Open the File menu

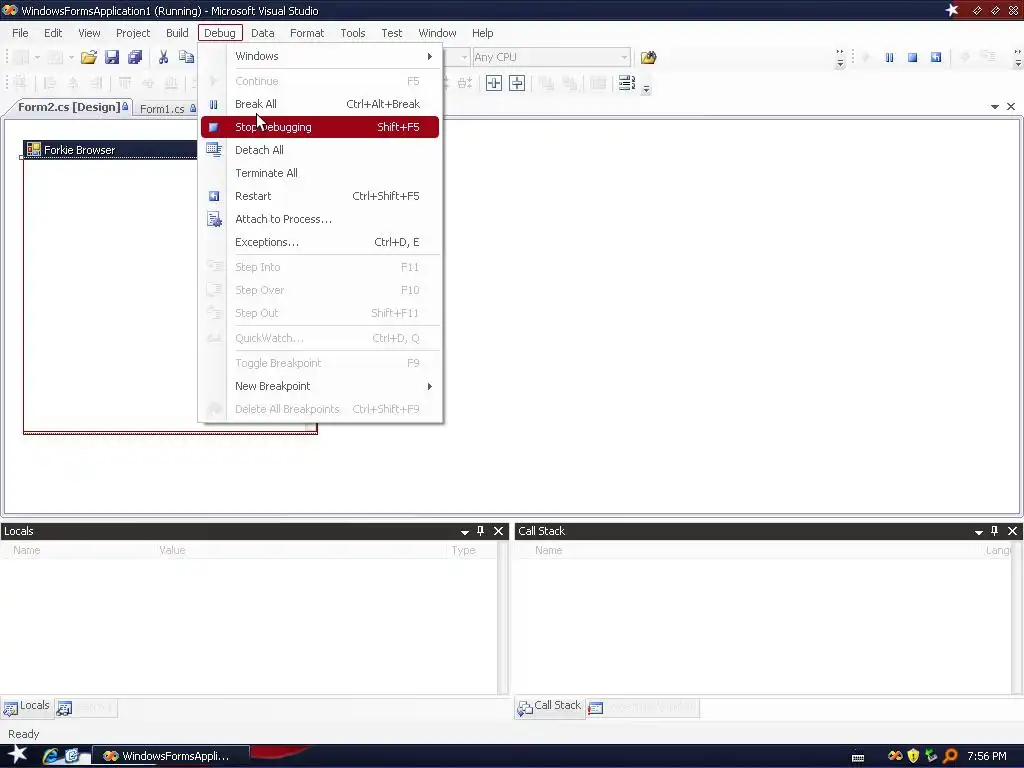click(x=20, y=33)
